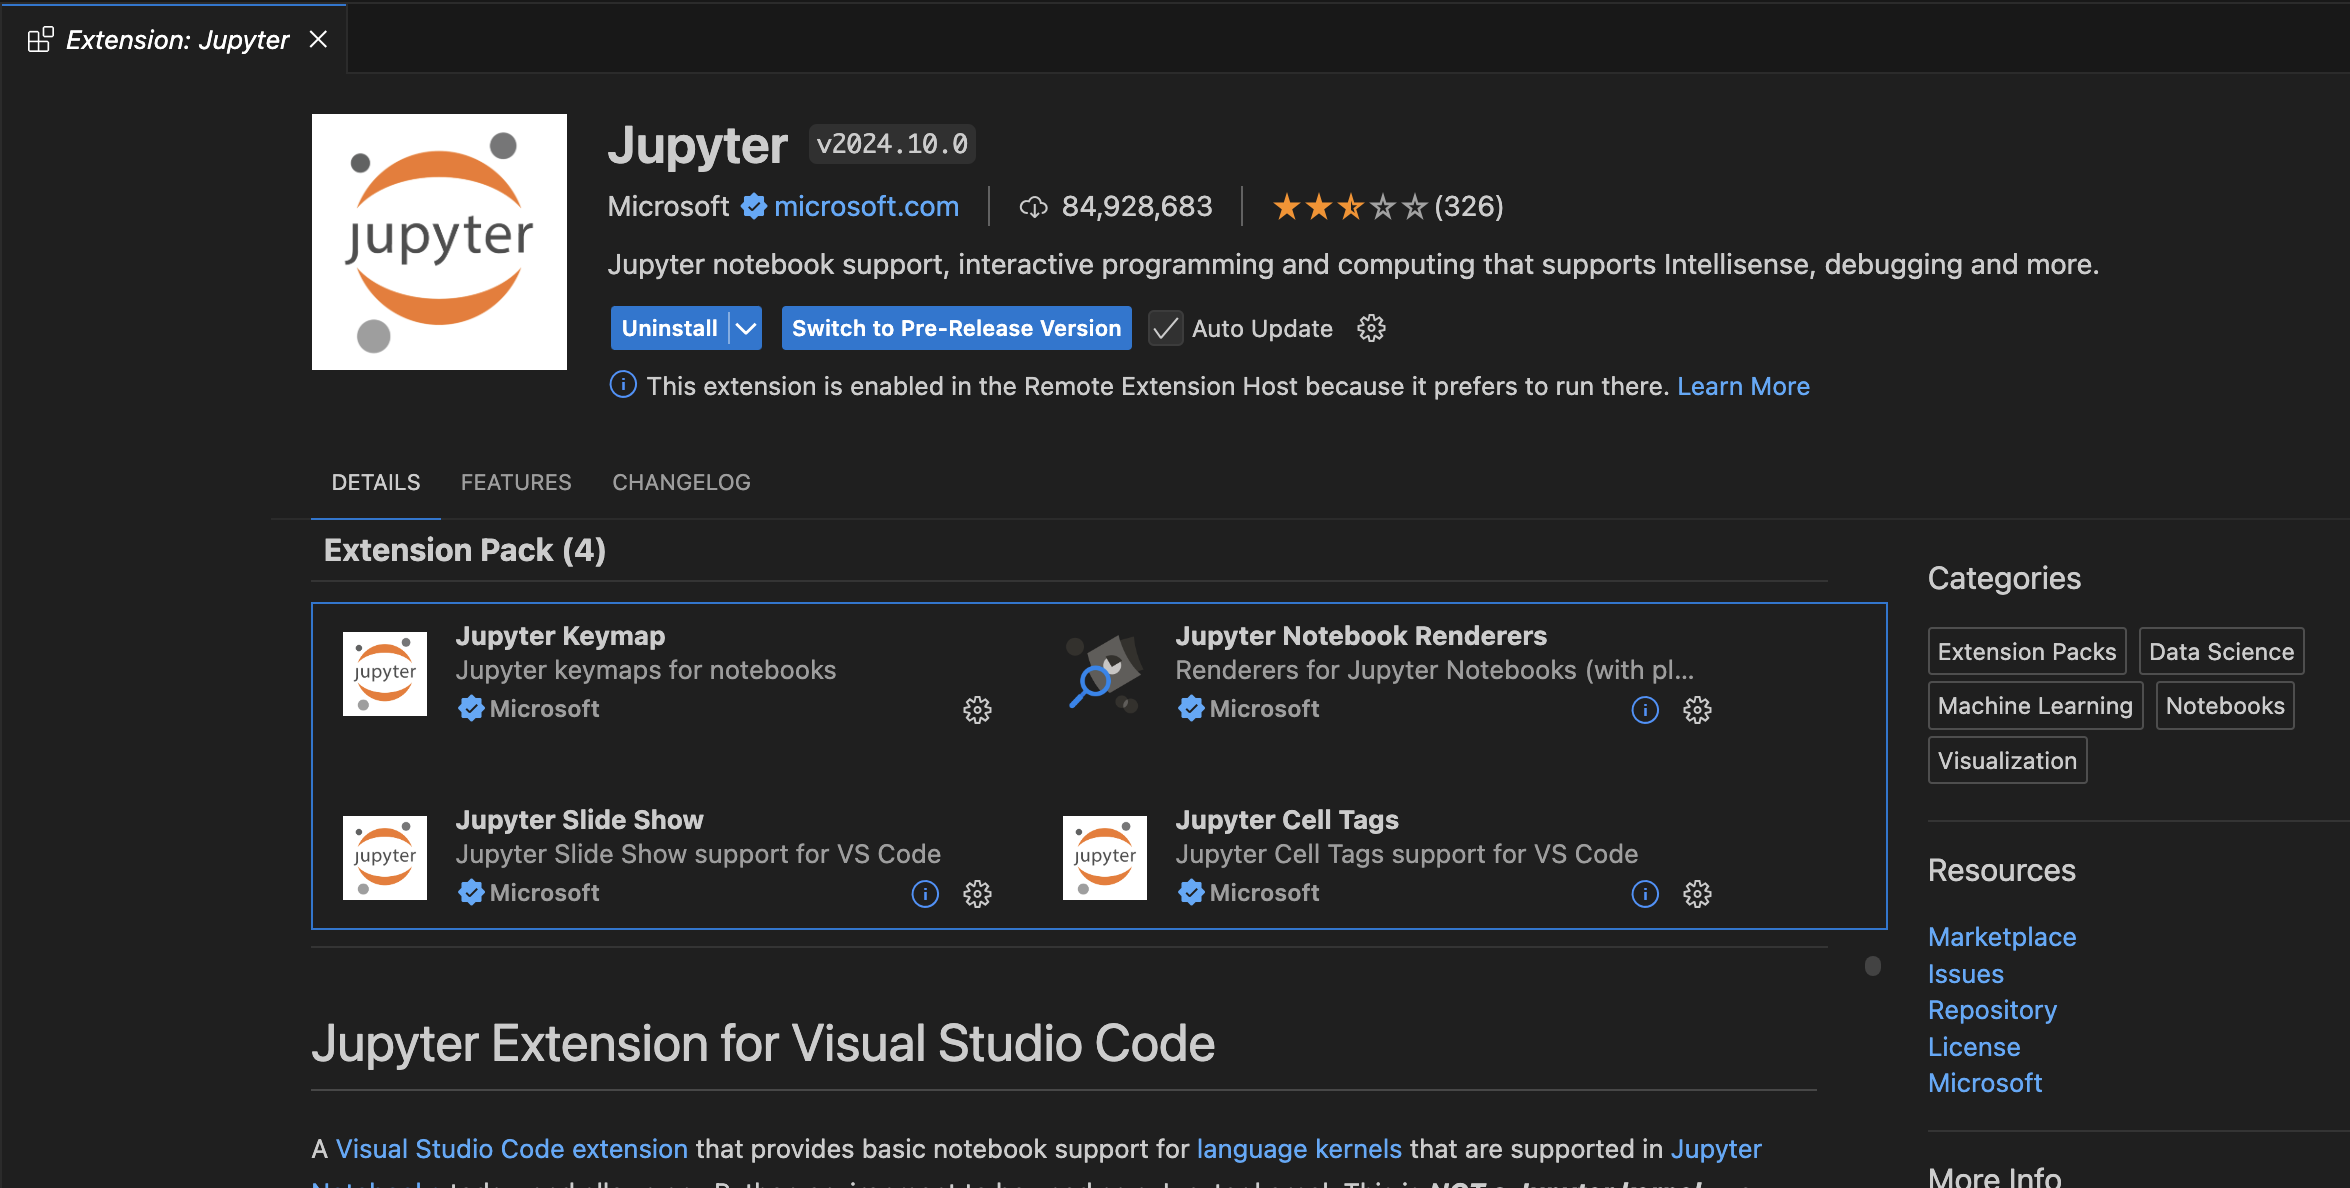The height and width of the screenshot is (1188, 2350).
Task: Open the License resource link
Action: pyautogui.click(x=1974, y=1047)
